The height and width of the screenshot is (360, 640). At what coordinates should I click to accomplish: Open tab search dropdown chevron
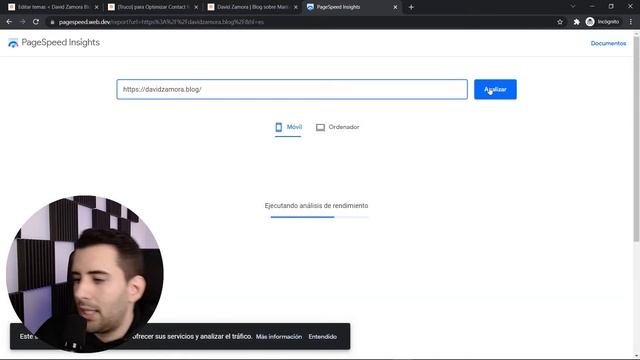pos(573,7)
